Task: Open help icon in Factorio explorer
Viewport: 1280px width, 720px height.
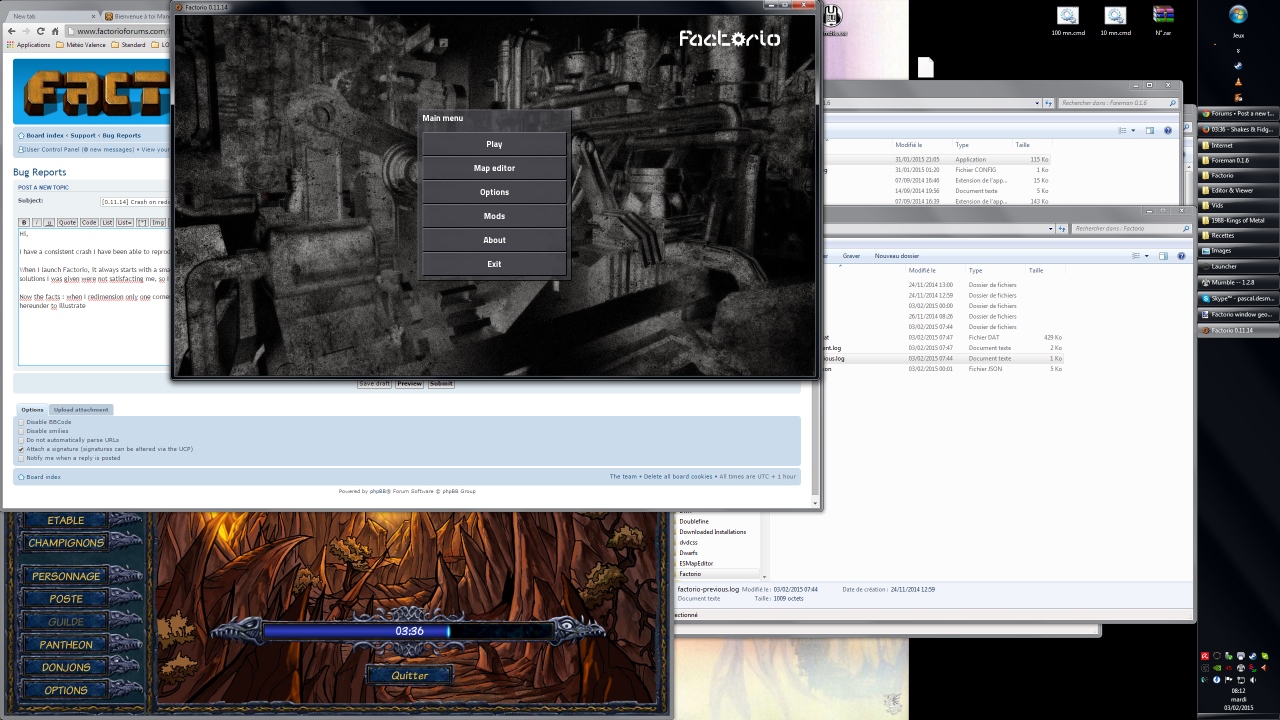Action: (x=1180, y=256)
